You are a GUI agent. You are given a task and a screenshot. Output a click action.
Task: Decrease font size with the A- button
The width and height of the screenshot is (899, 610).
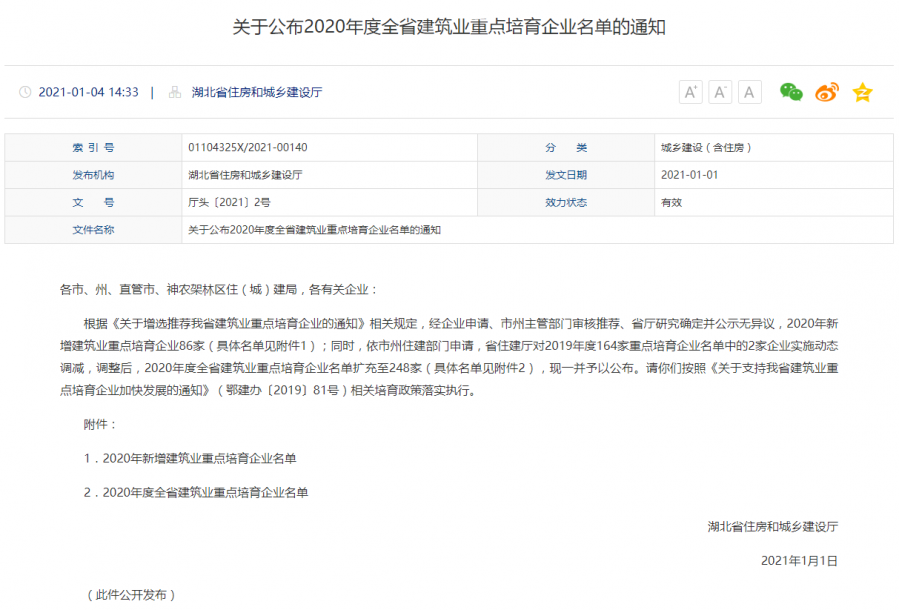(720, 92)
